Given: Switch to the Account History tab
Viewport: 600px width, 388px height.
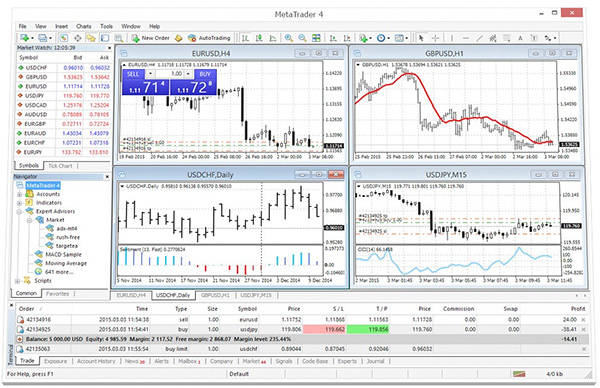Looking at the screenshot, I should click(x=96, y=361).
